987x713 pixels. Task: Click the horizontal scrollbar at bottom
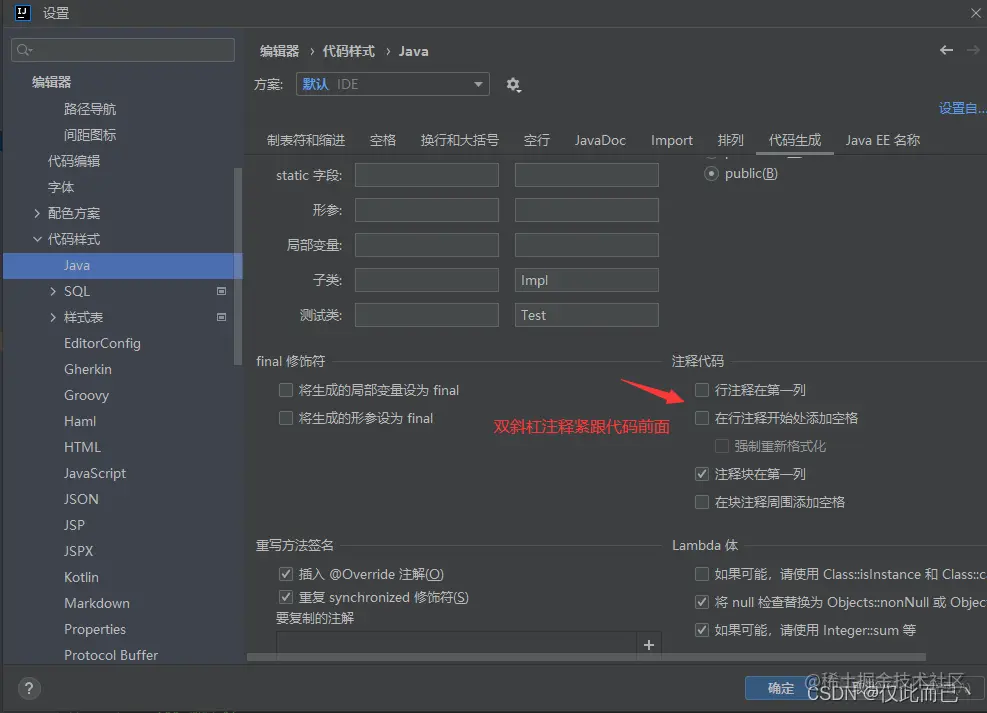coord(586,656)
